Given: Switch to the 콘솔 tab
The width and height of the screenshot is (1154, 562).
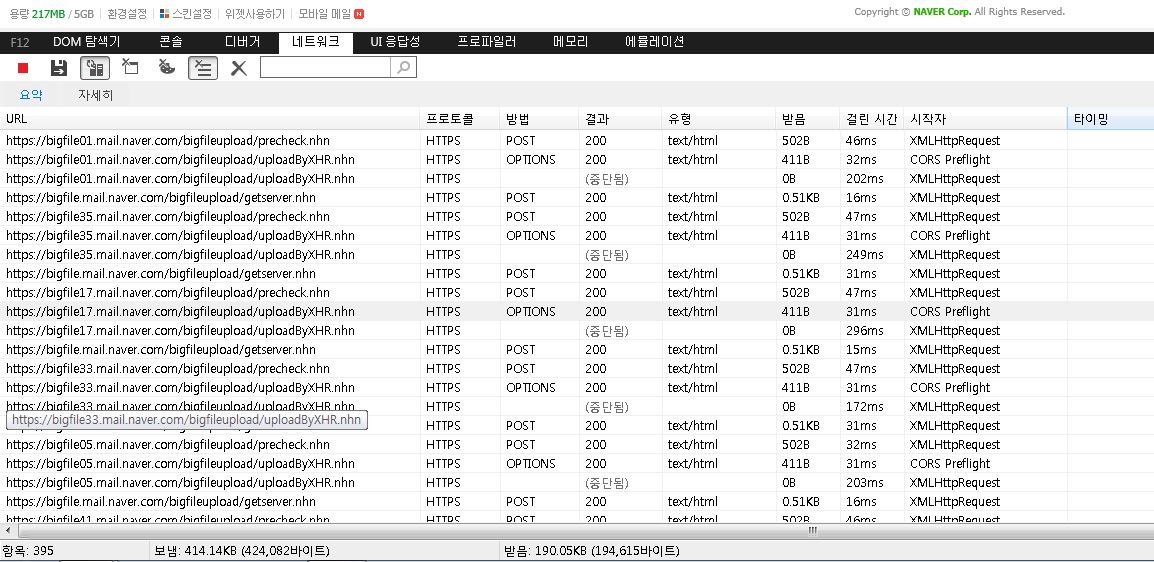Looking at the screenshot, I should [x=171, y=42].
